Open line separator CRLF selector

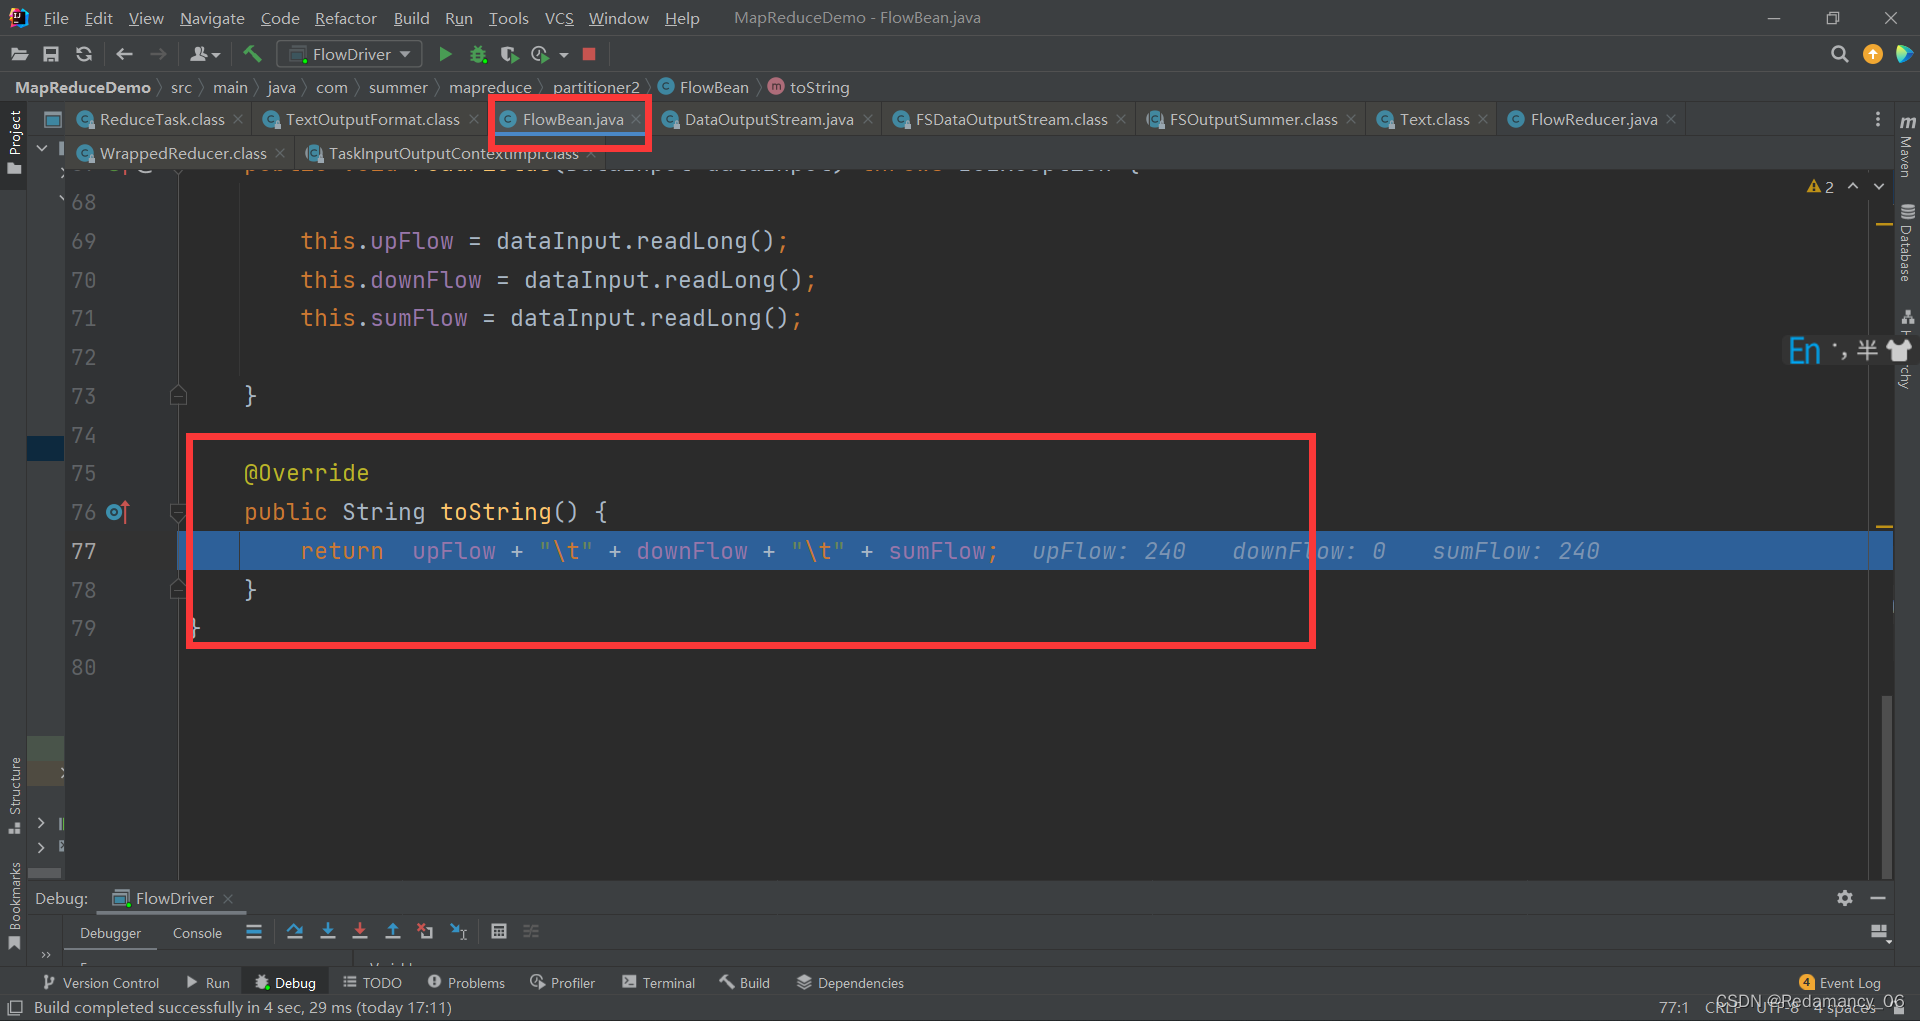point(1722,1008)
